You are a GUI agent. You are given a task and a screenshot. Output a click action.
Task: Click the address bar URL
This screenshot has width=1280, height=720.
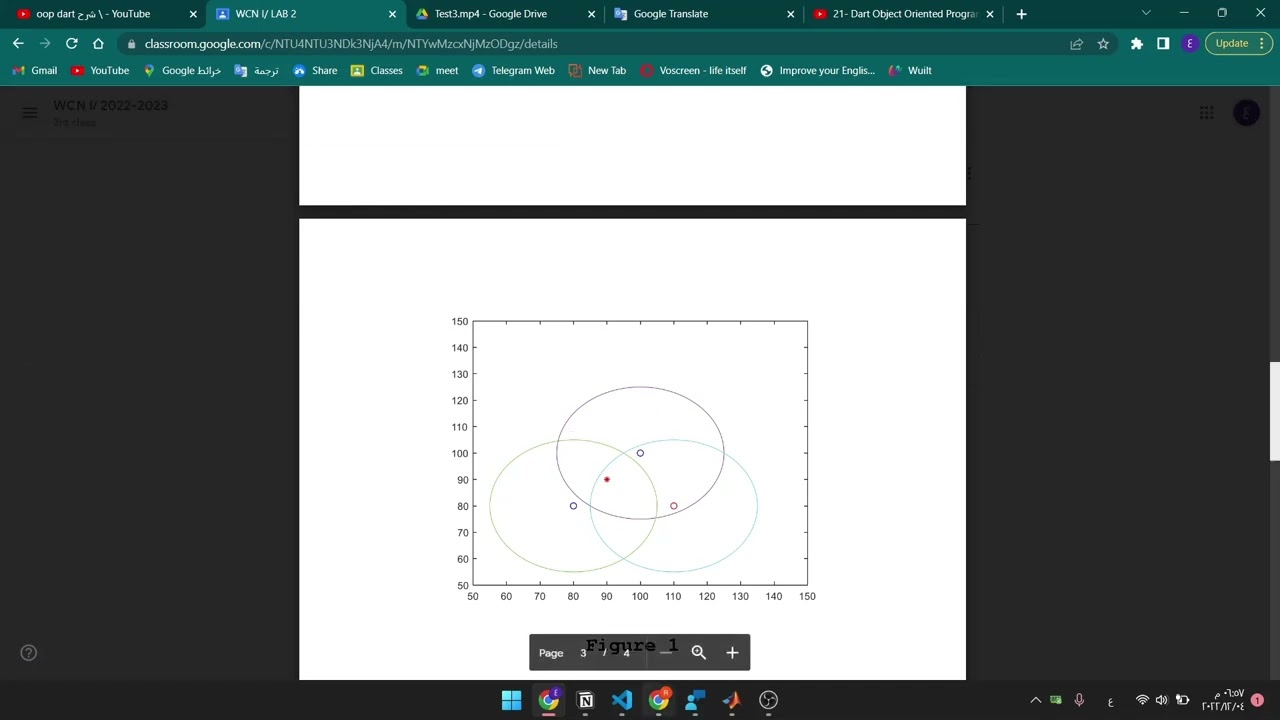tap(351, 44)
